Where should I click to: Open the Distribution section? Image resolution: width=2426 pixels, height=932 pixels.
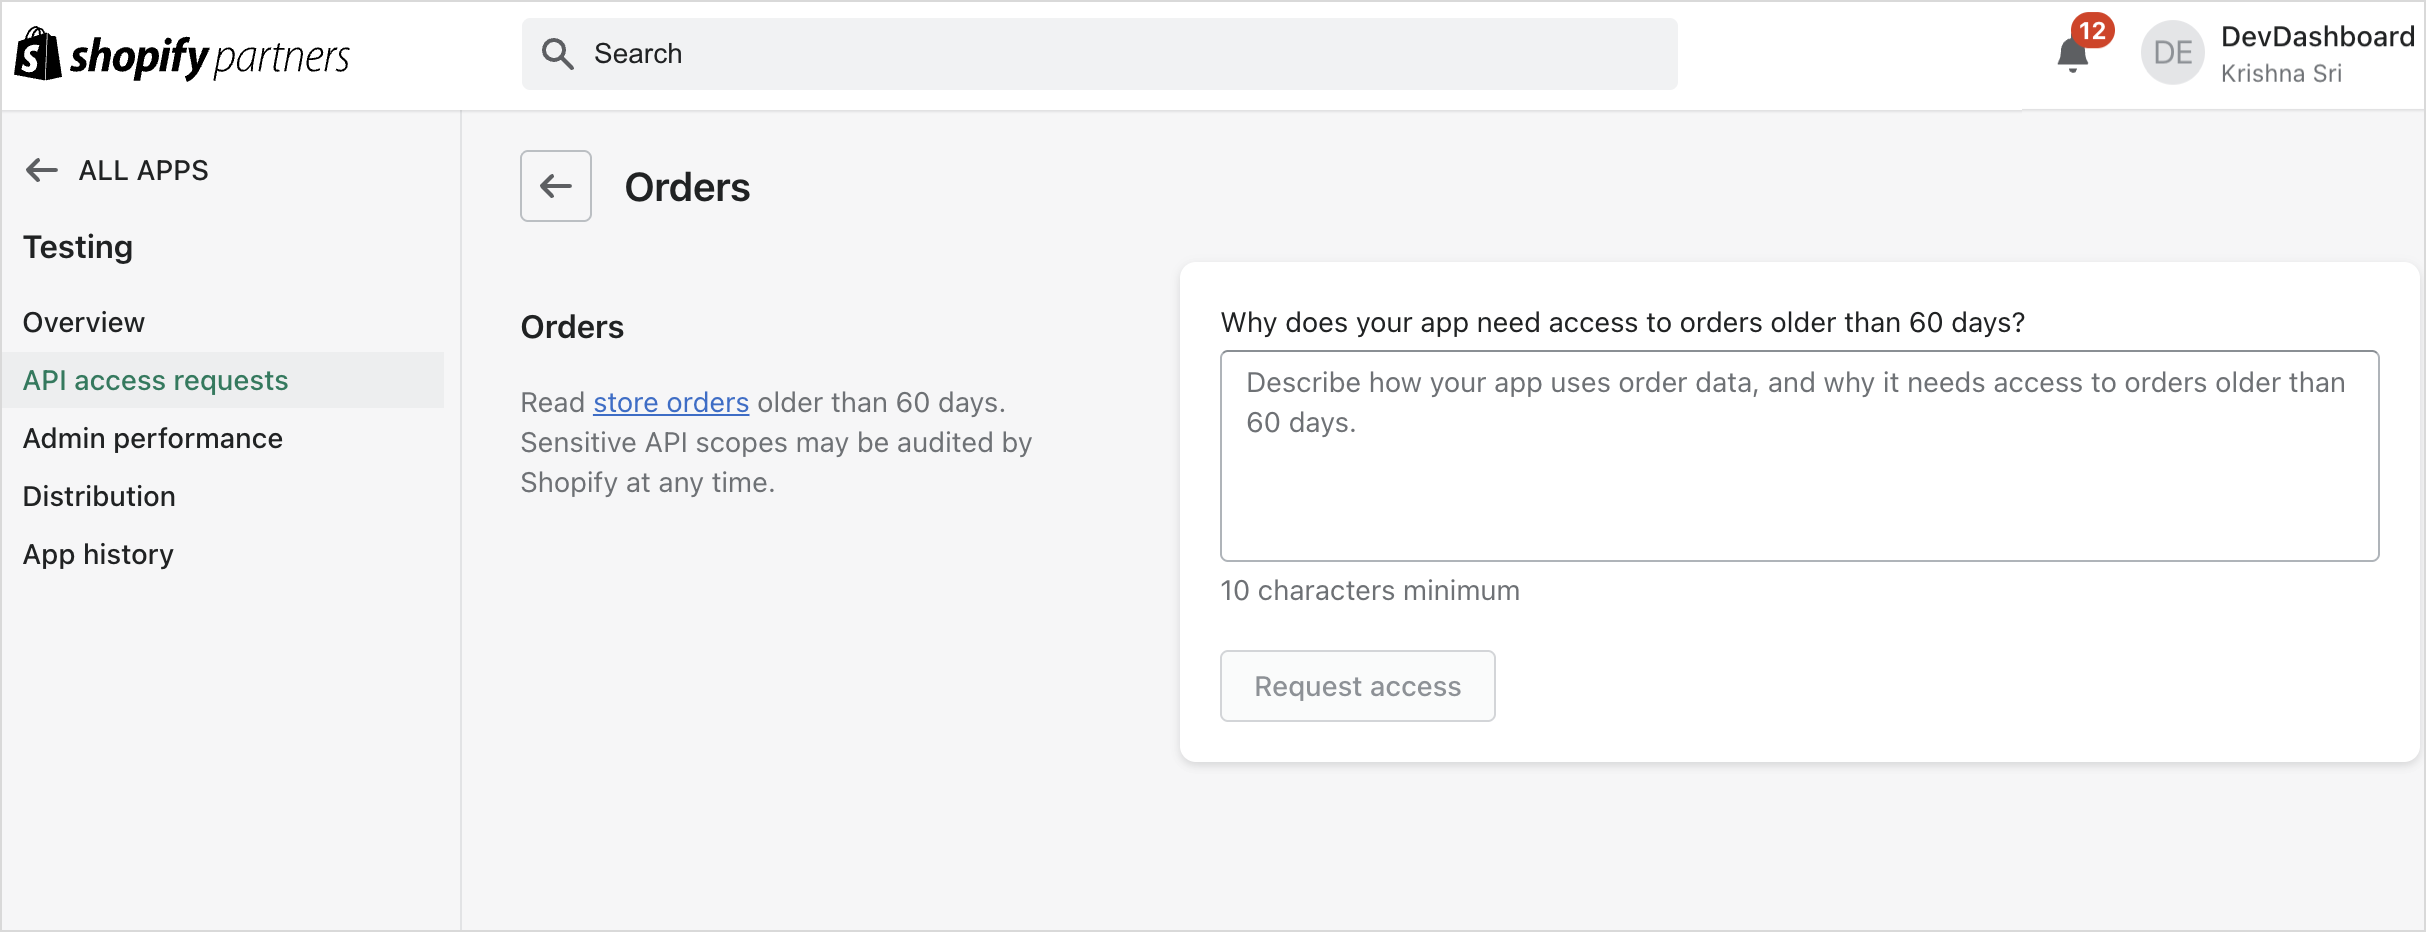99,496
